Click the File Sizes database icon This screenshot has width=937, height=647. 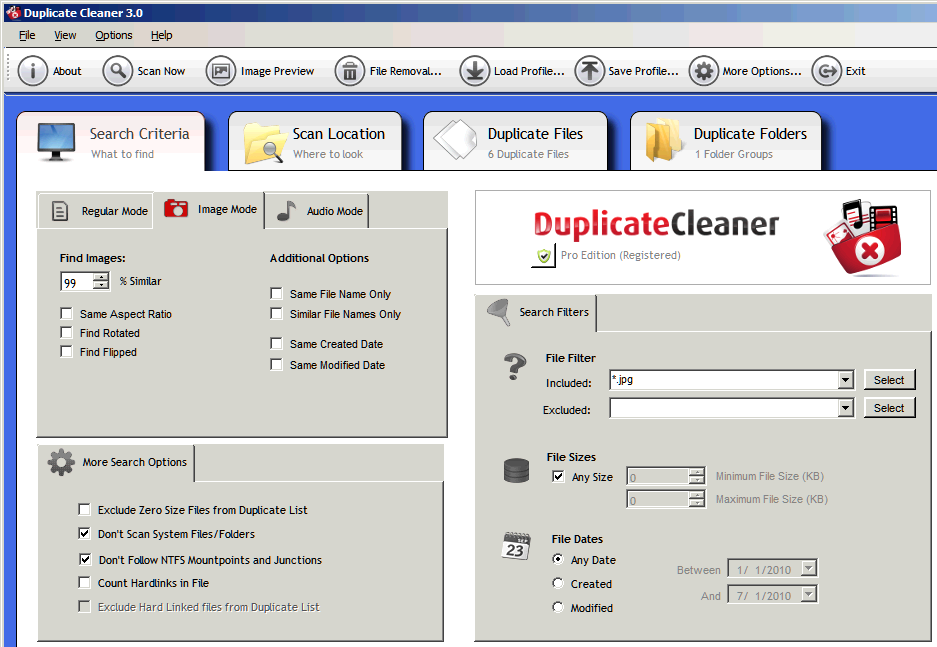pyautogui.click(x=516, y=470)
